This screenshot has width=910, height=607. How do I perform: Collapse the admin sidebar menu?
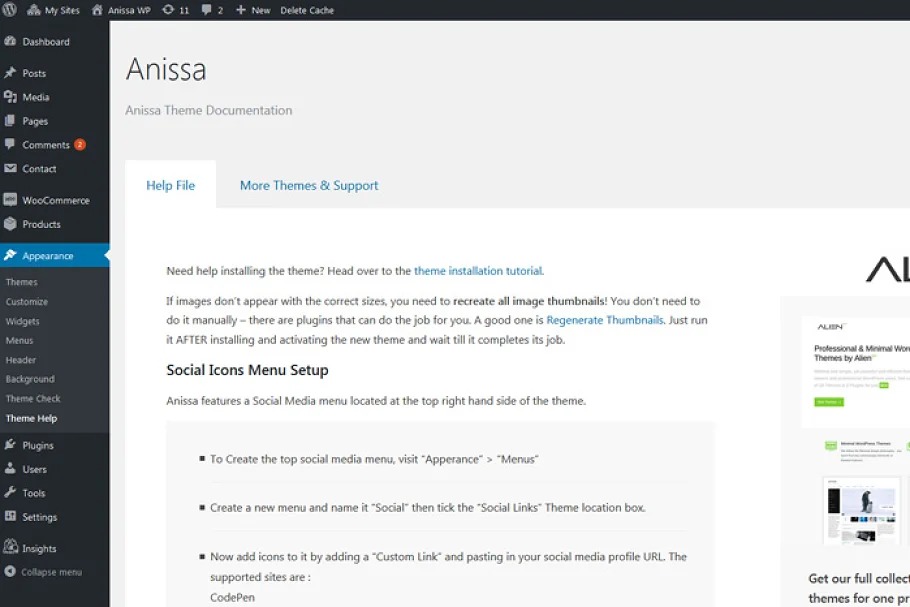[x=44, y=572]
